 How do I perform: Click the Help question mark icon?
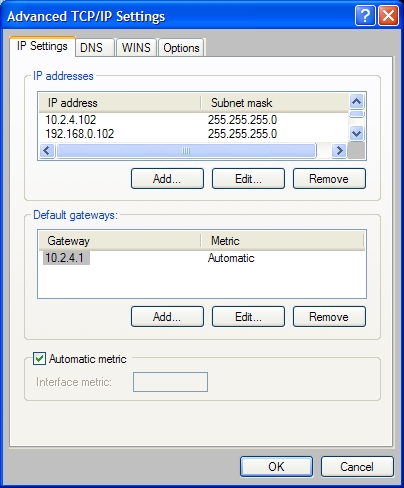tap(365, 15)
